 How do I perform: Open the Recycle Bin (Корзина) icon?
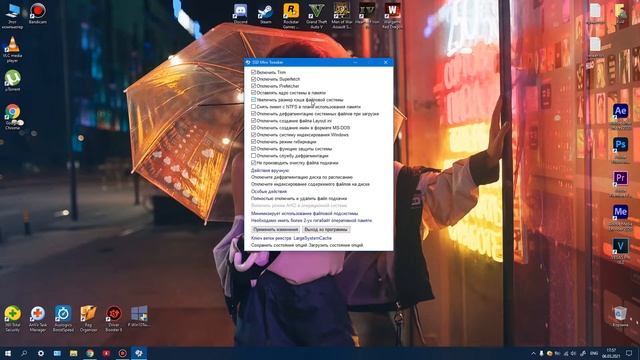click(x=620, y=317)
